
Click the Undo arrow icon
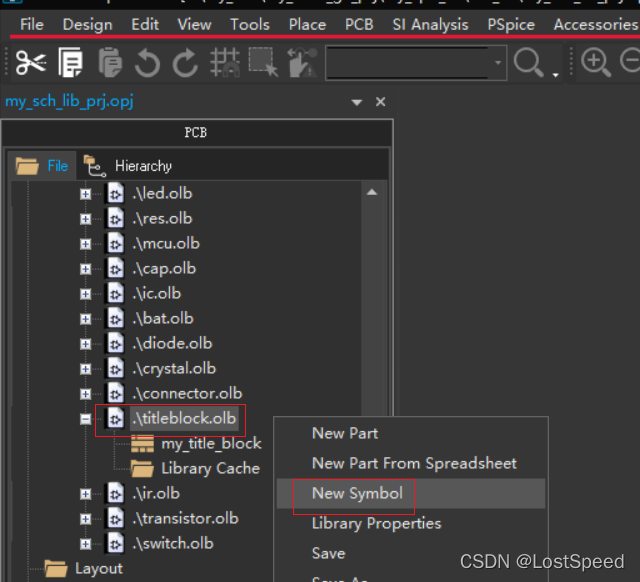pos(147,64)
